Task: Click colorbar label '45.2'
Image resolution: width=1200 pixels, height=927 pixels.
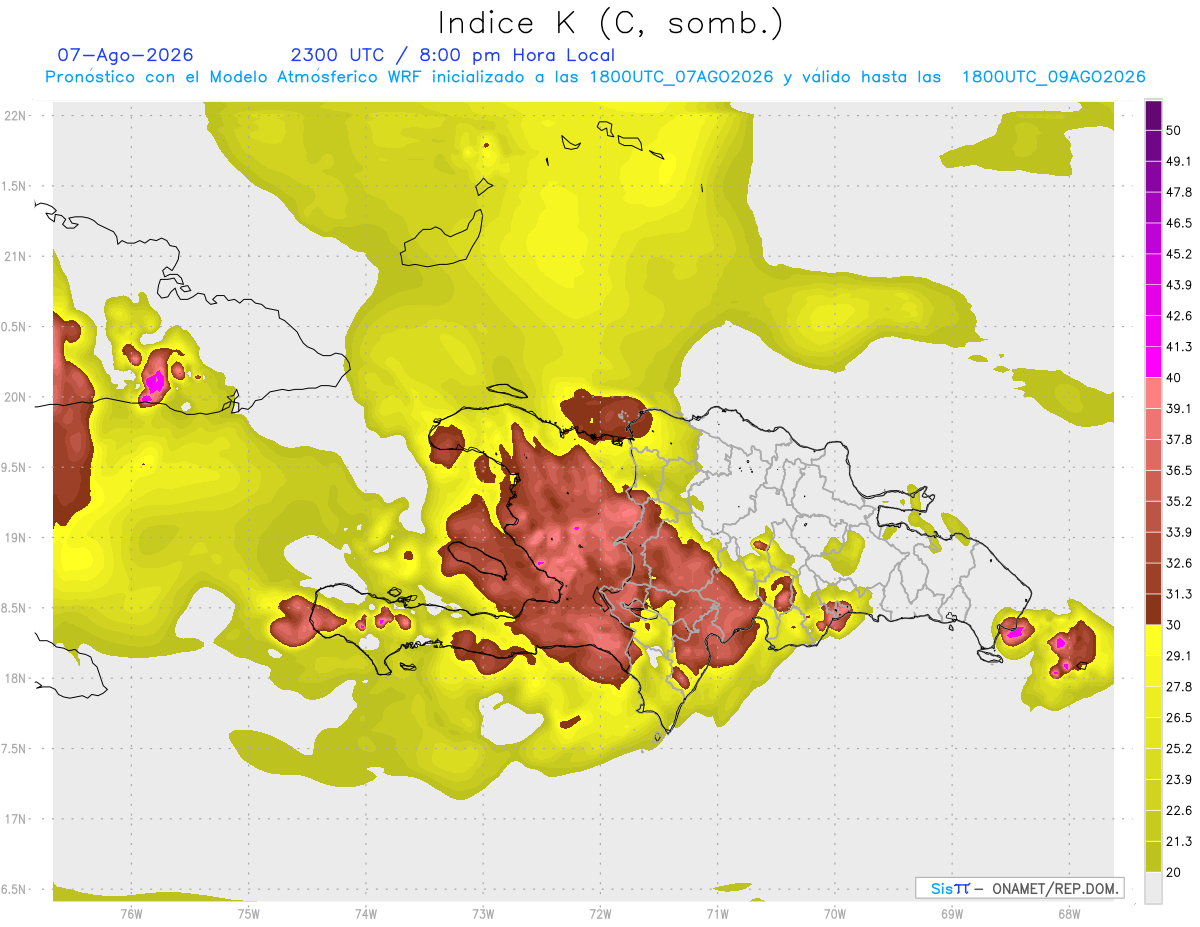Action: tap(1179, 254)
